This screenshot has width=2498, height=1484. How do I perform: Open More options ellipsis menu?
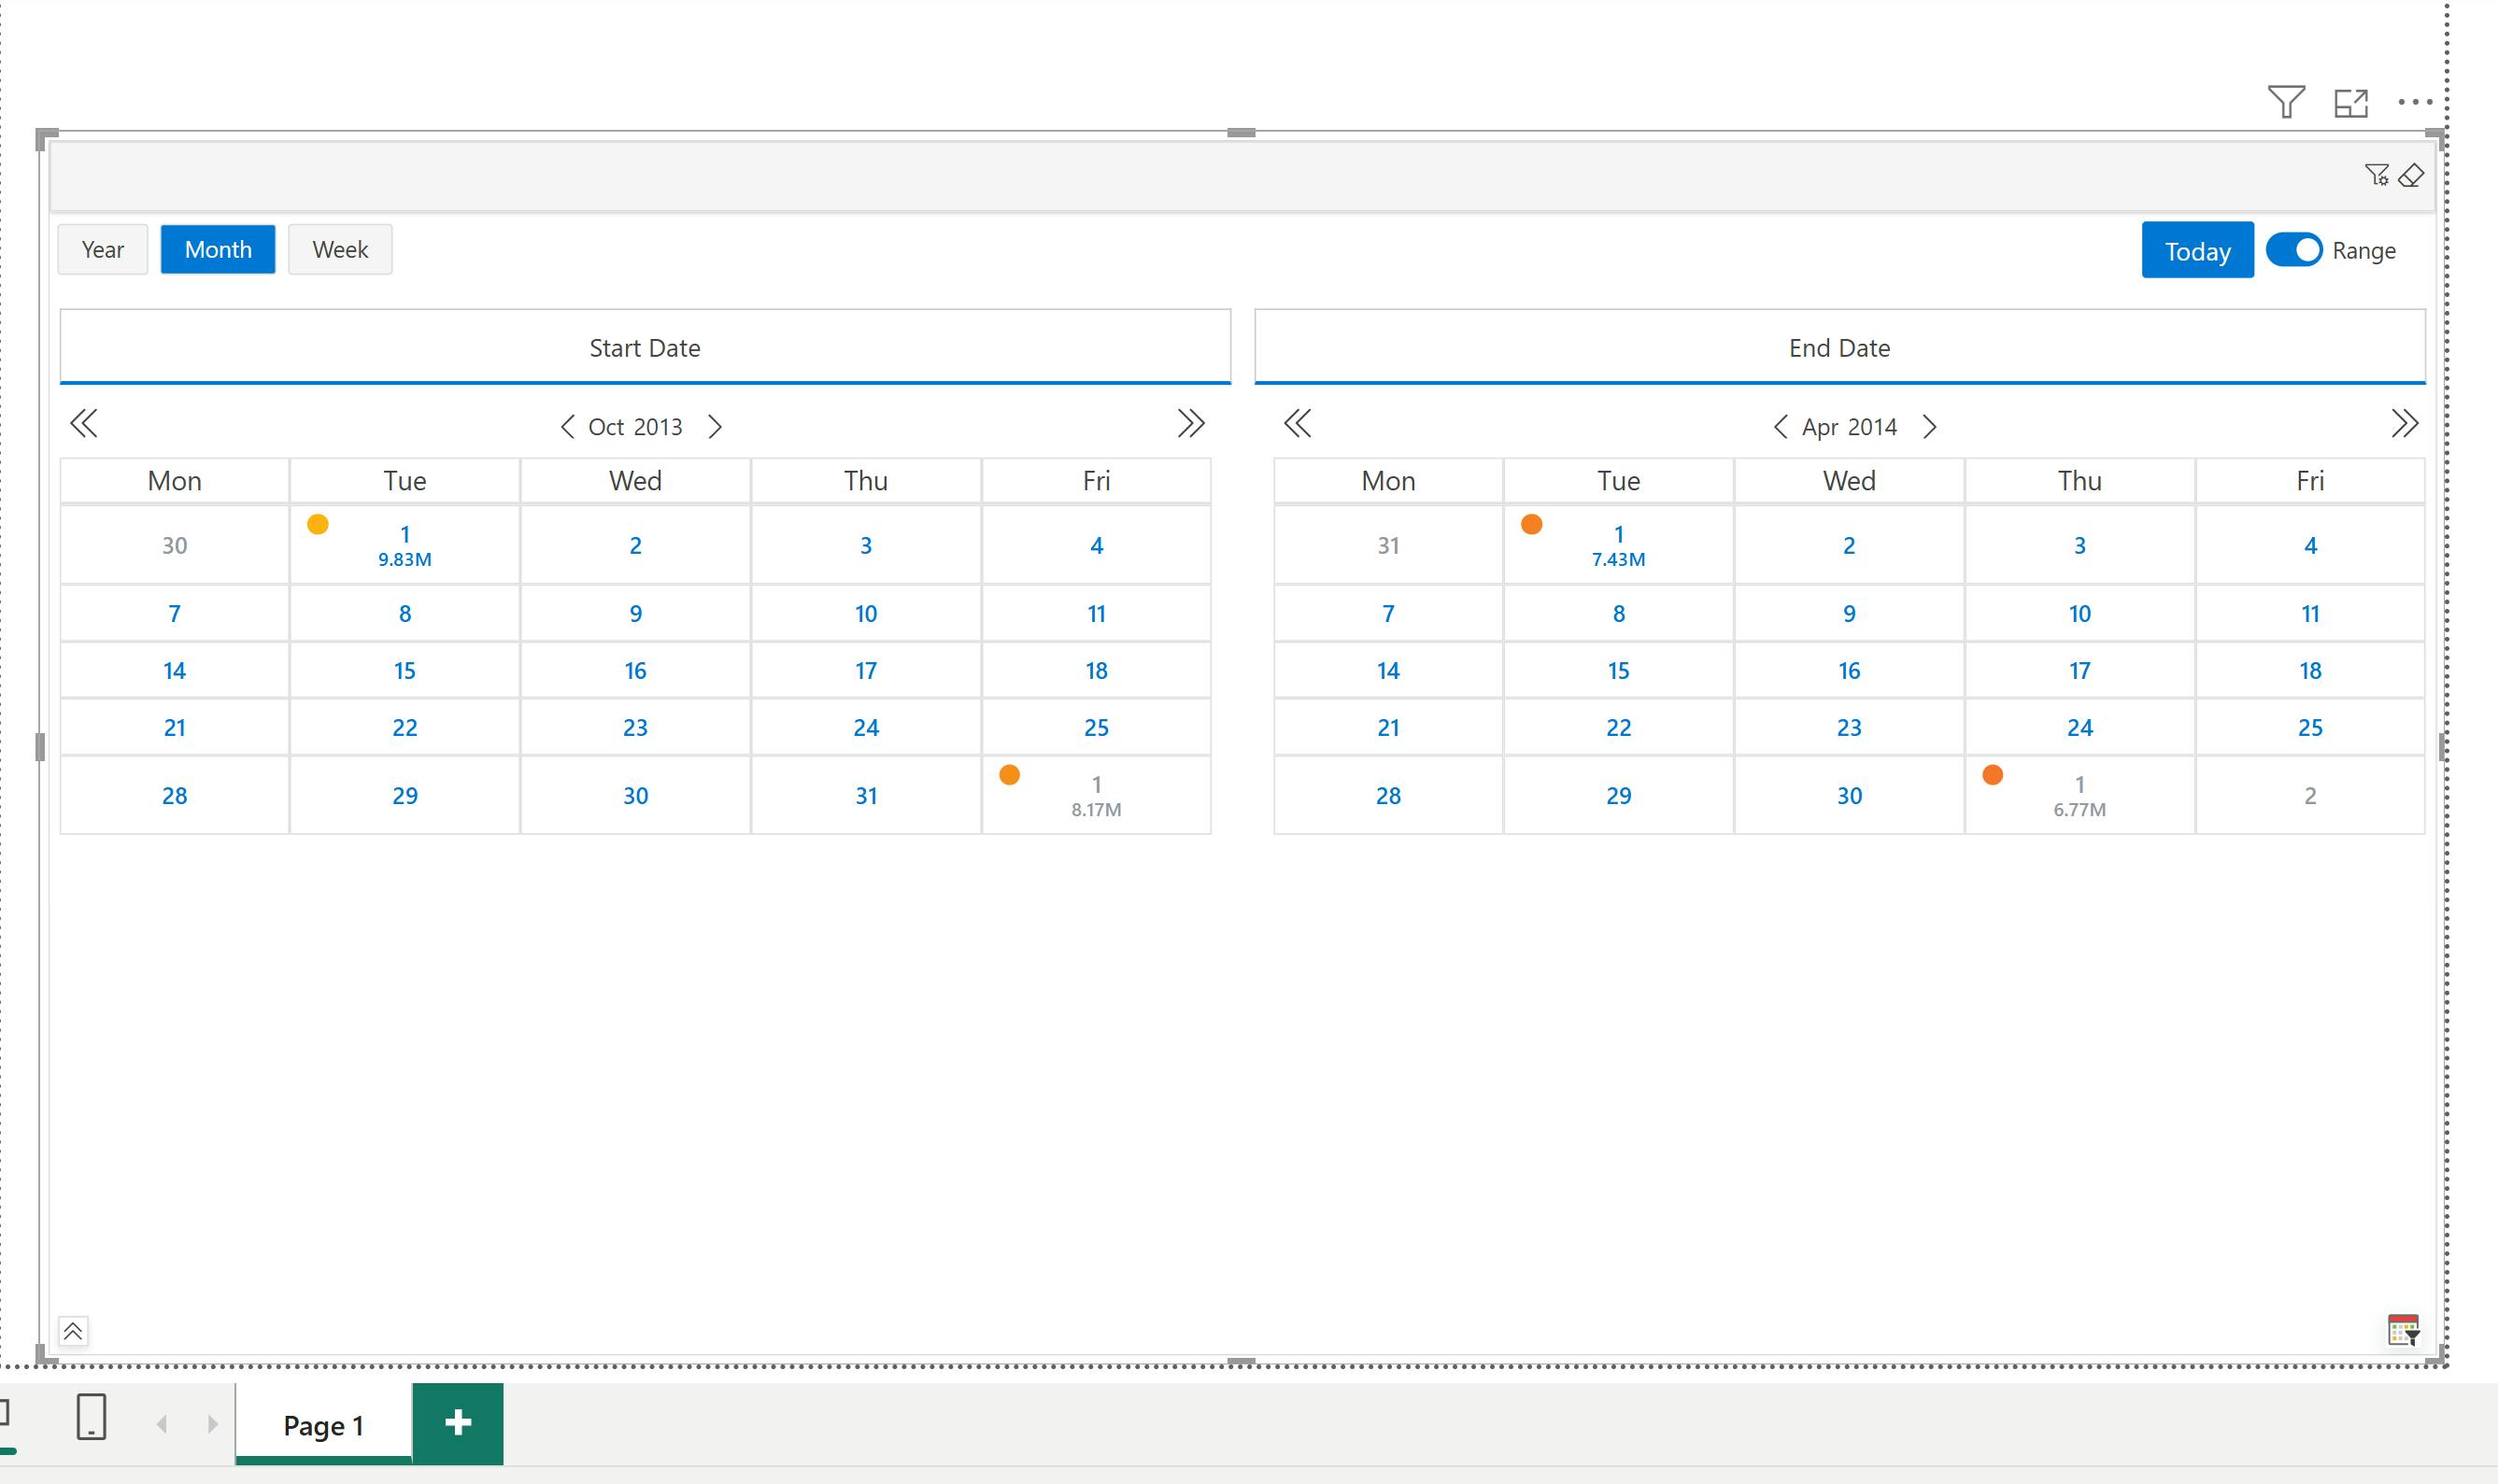pyautogui.click(x=2415, y=102)
